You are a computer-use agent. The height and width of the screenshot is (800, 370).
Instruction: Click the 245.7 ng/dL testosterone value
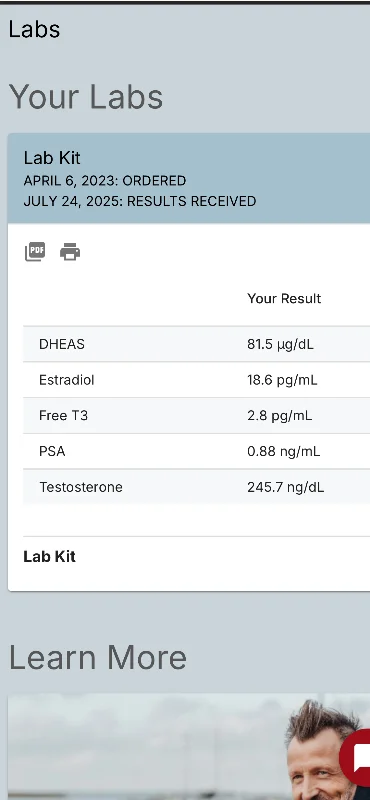[x=285, y=487]
